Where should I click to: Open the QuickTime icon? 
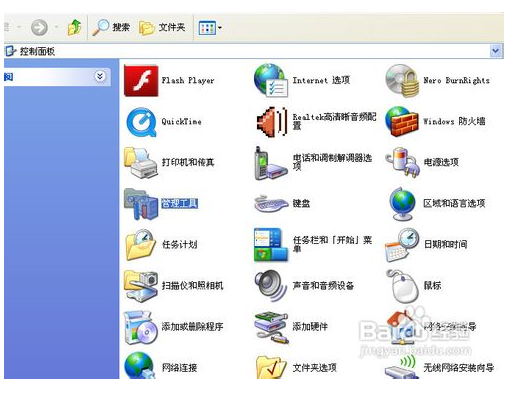click(x=141, y=122)
